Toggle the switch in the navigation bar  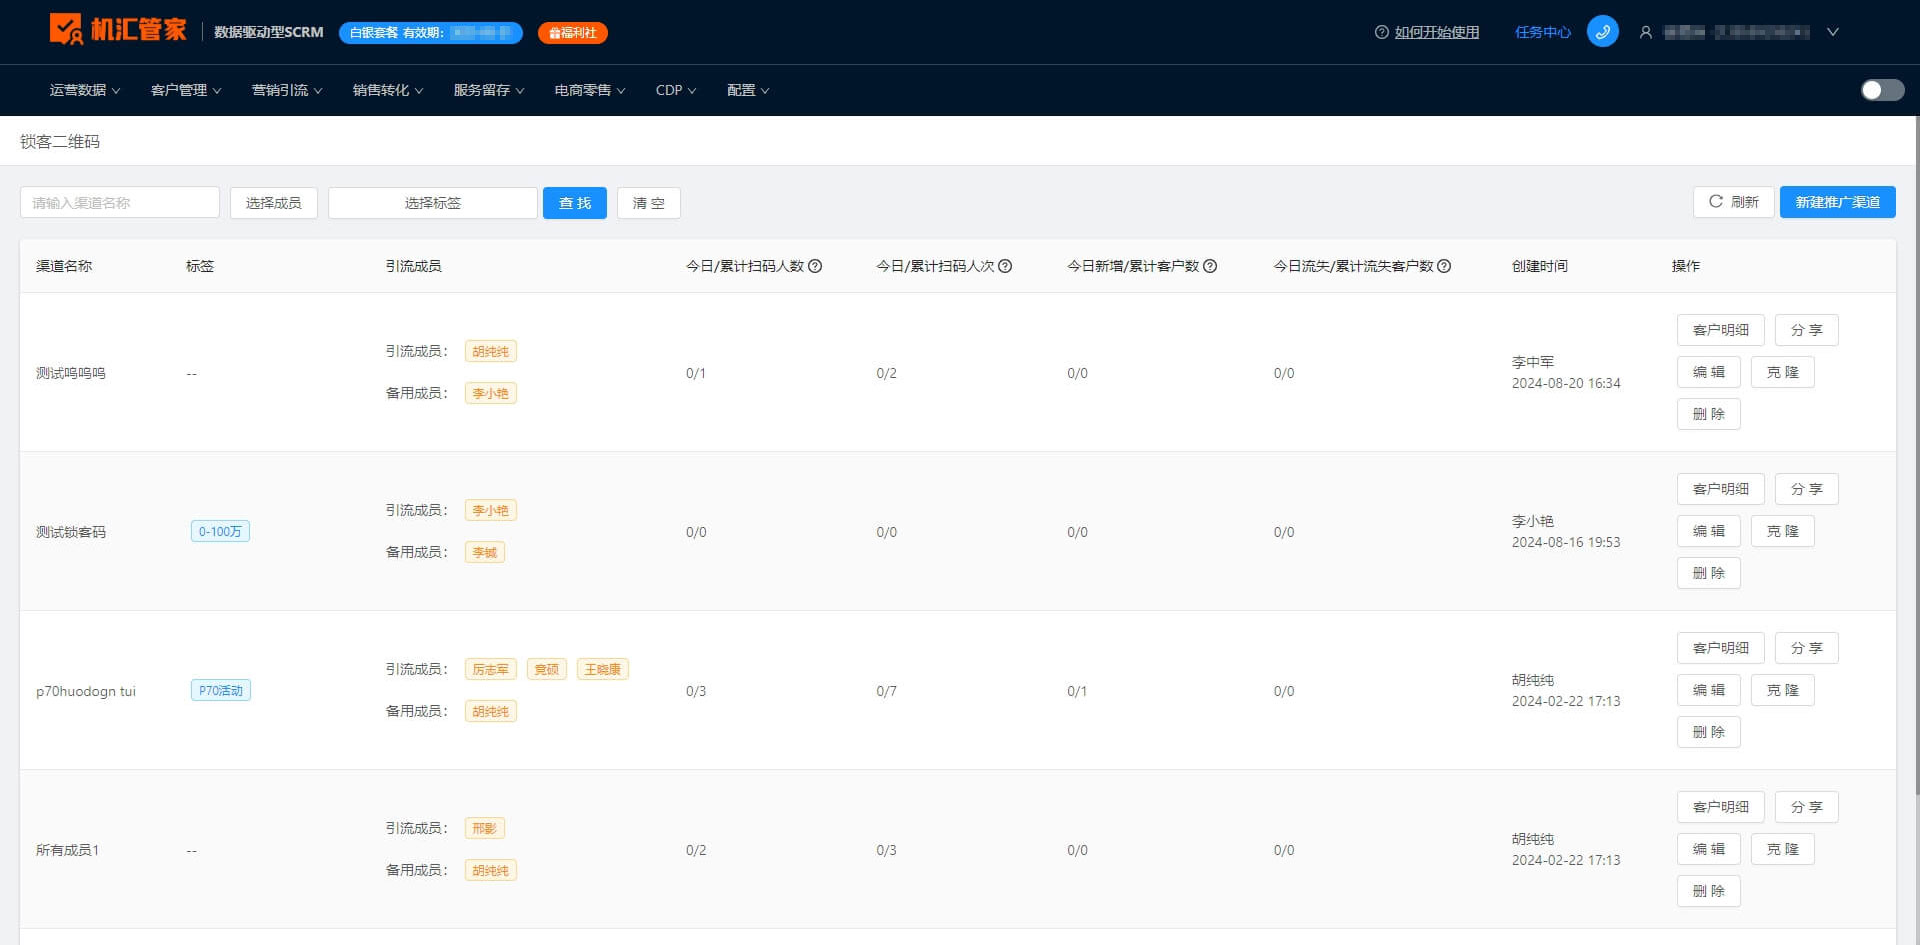pos(1882,90)
